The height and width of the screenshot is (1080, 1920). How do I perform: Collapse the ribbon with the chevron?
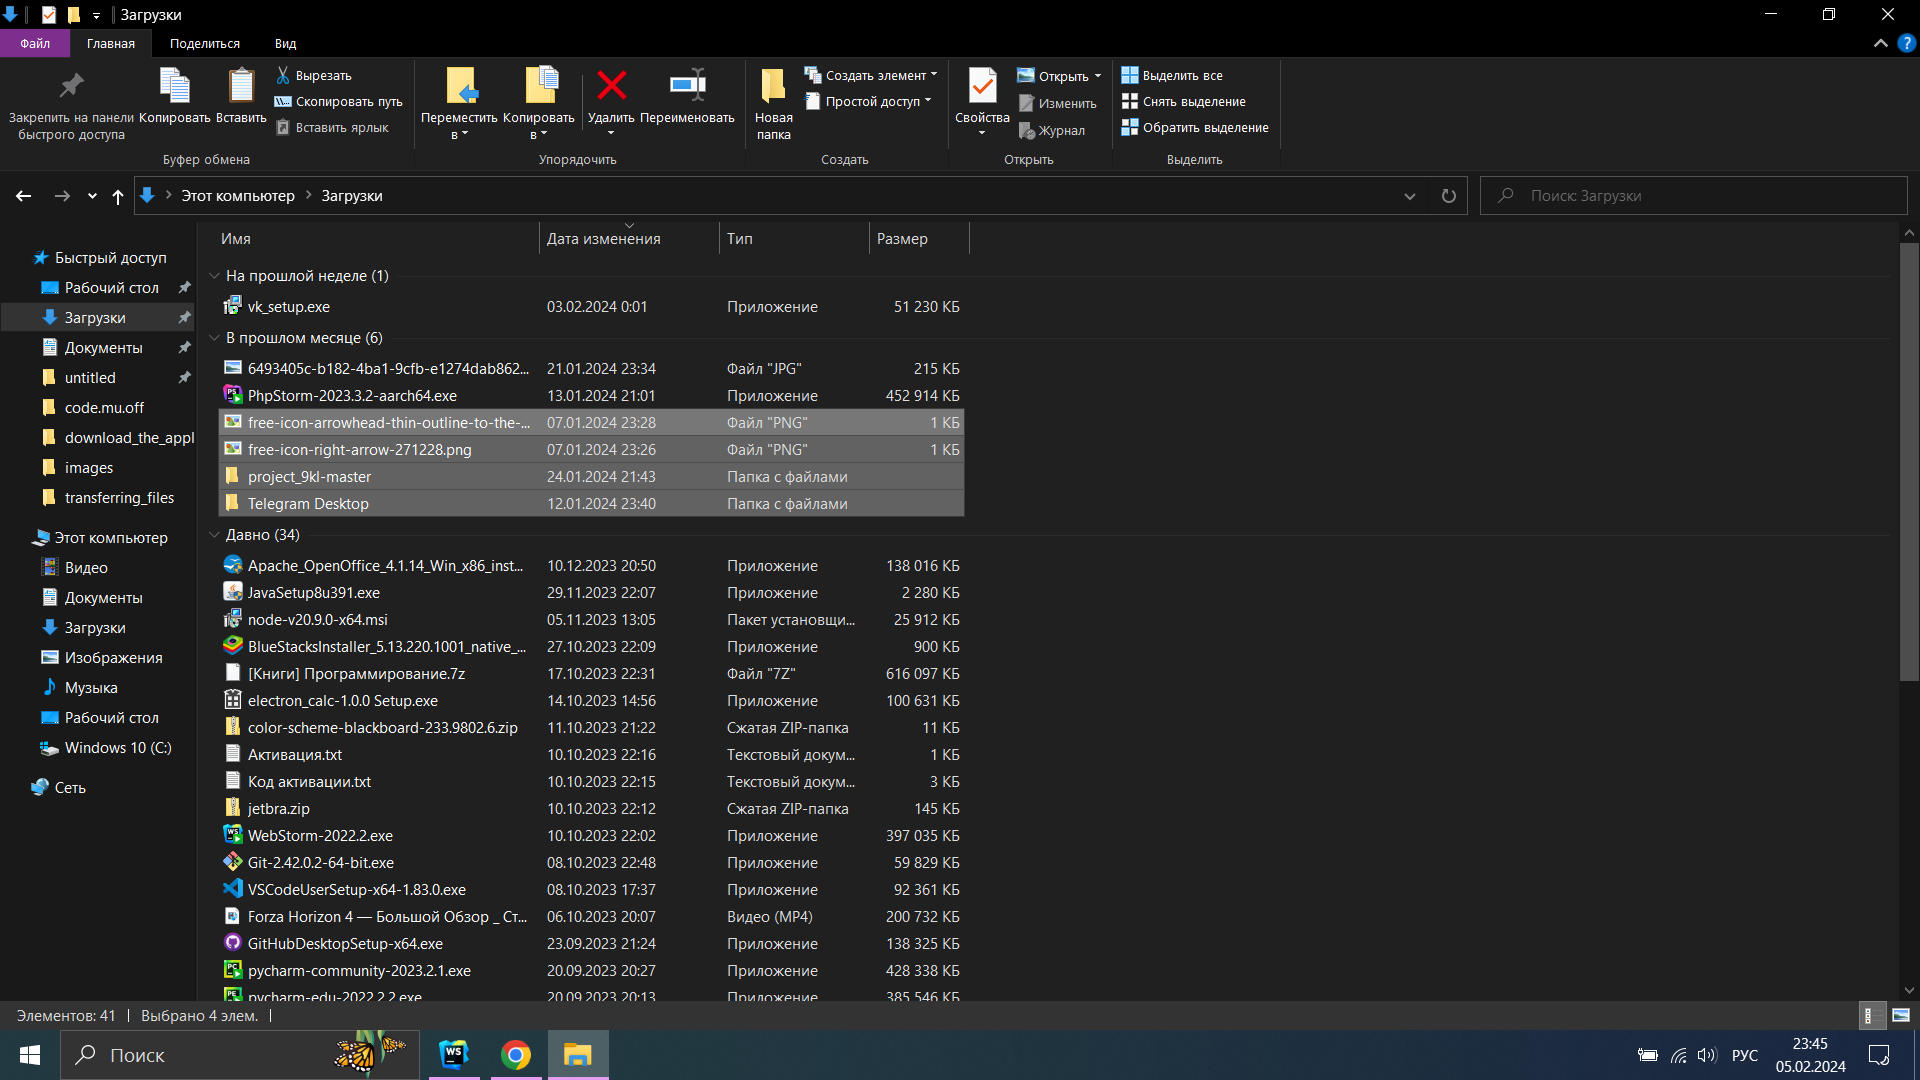1880,43
